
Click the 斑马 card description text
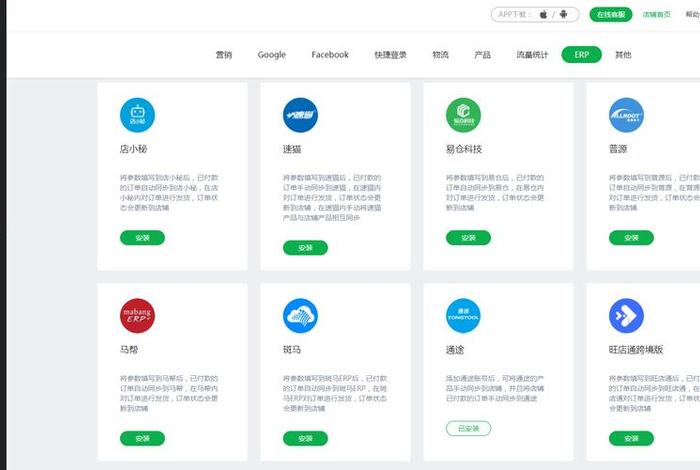(335, 393)
